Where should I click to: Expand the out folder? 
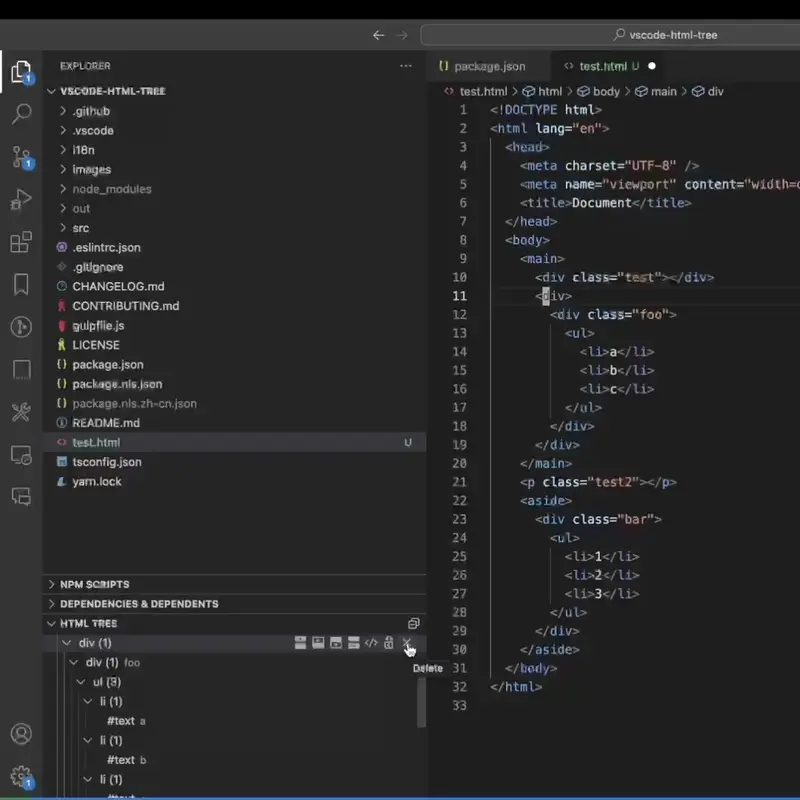(63, 208)
